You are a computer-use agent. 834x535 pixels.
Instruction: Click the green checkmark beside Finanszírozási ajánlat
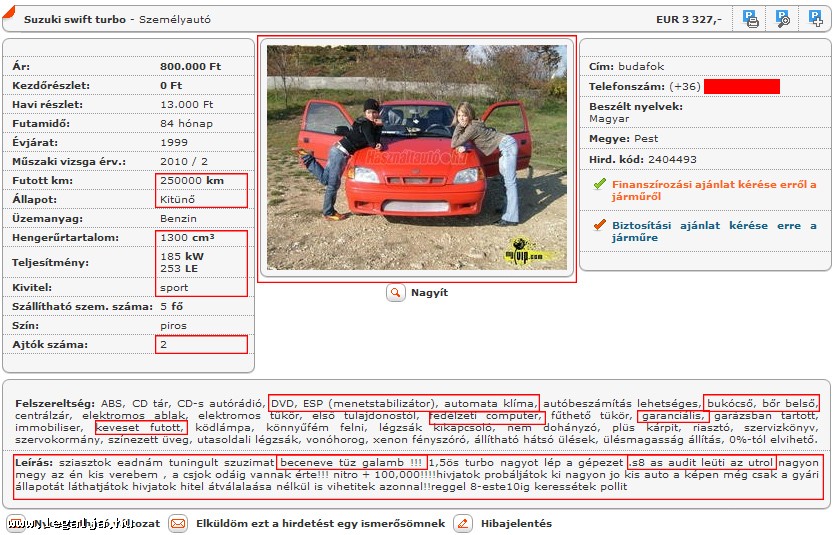tap(599, 184)
